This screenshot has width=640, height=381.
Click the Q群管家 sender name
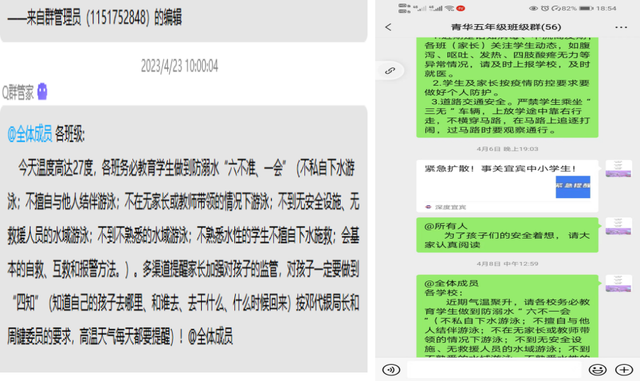[18, 92]
